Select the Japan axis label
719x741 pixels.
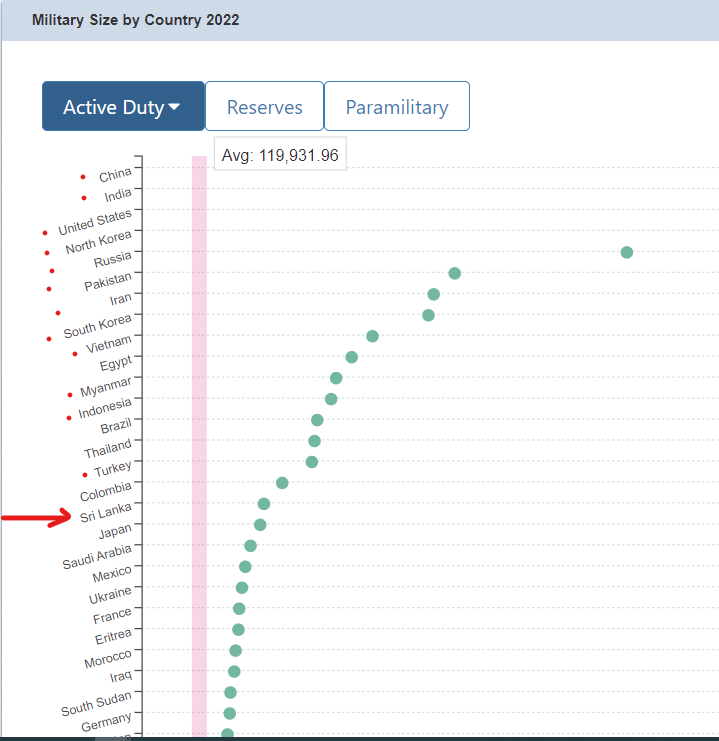click(x=115, y=531)
